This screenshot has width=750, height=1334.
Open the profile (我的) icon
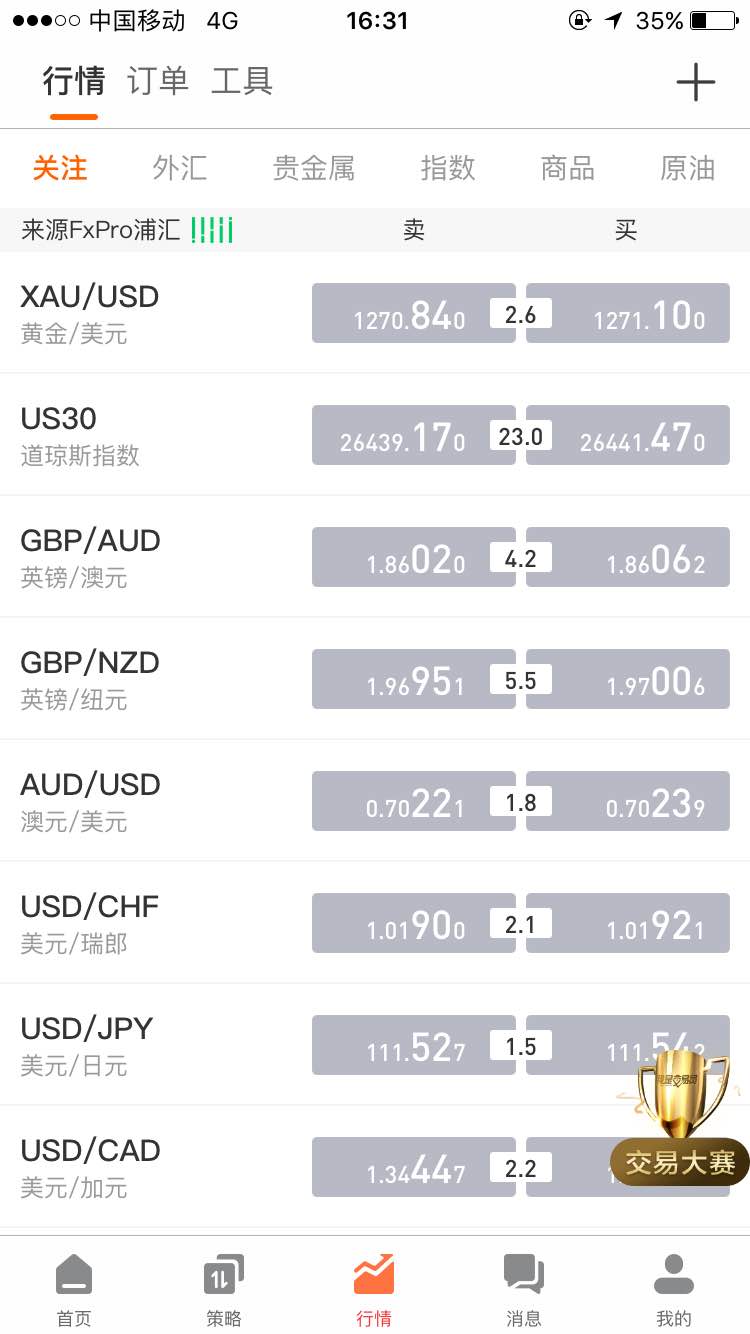[x=674, y=1275]
